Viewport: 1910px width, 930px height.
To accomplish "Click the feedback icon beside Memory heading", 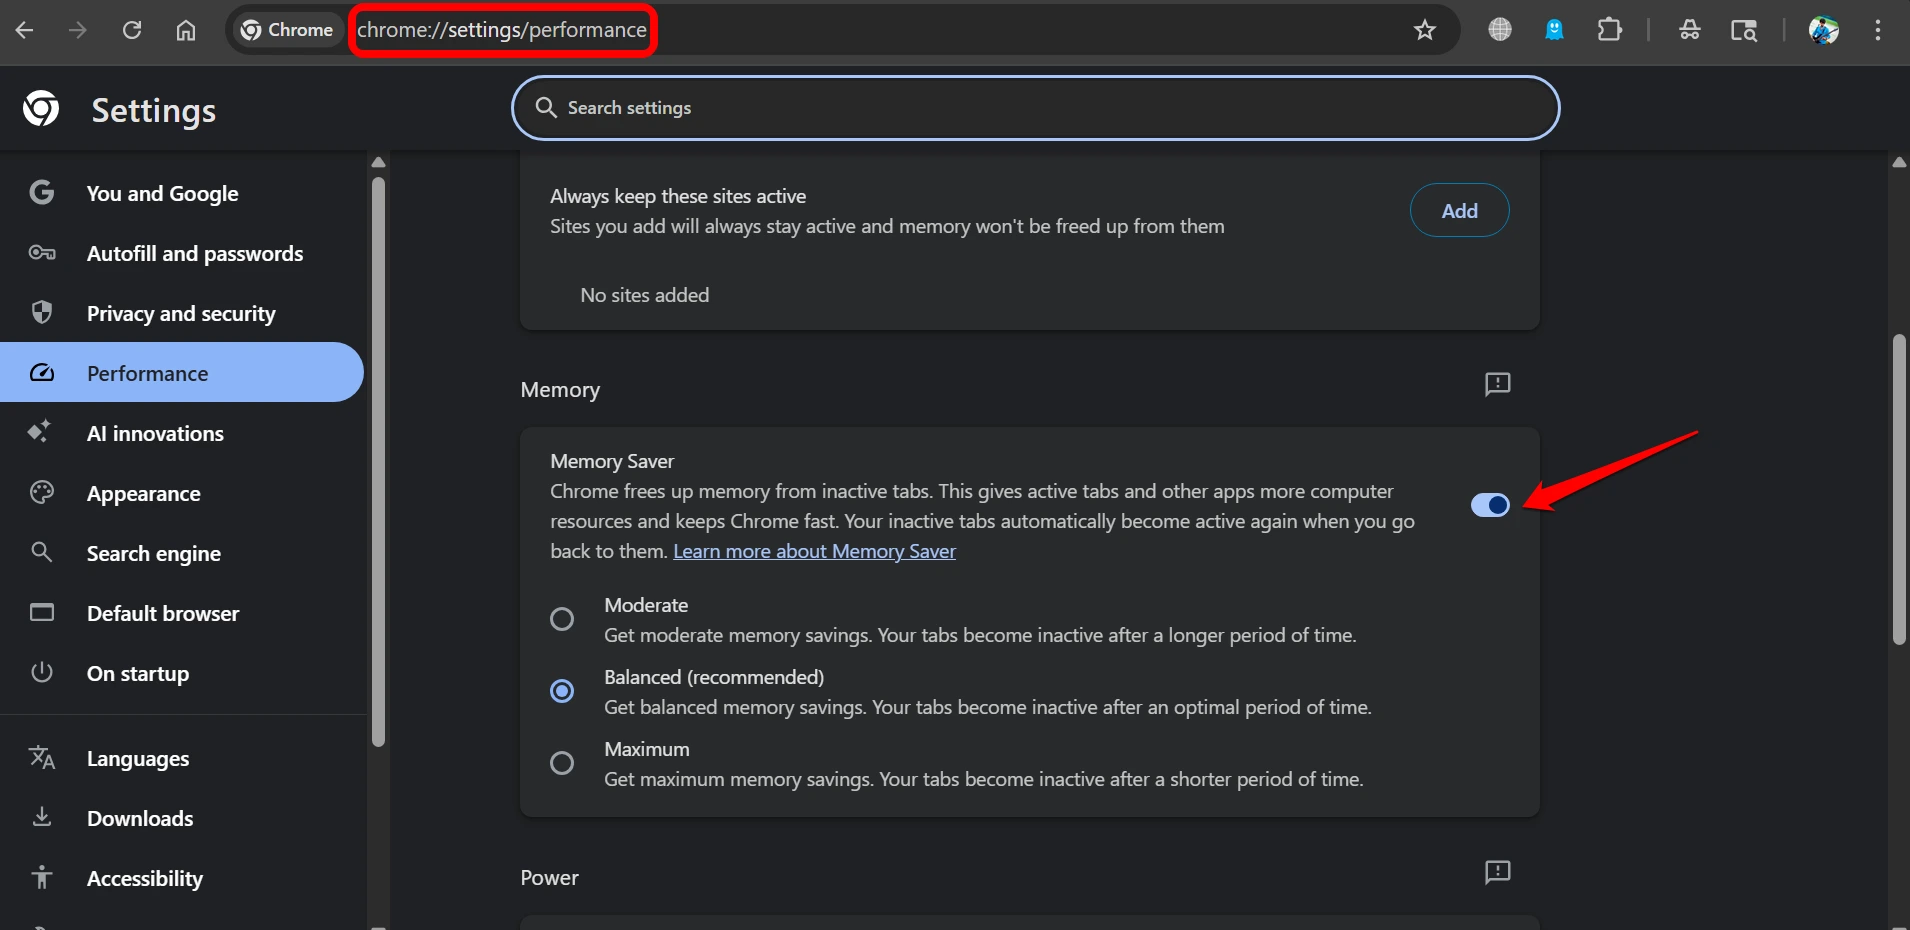I will coord(1497,385).
